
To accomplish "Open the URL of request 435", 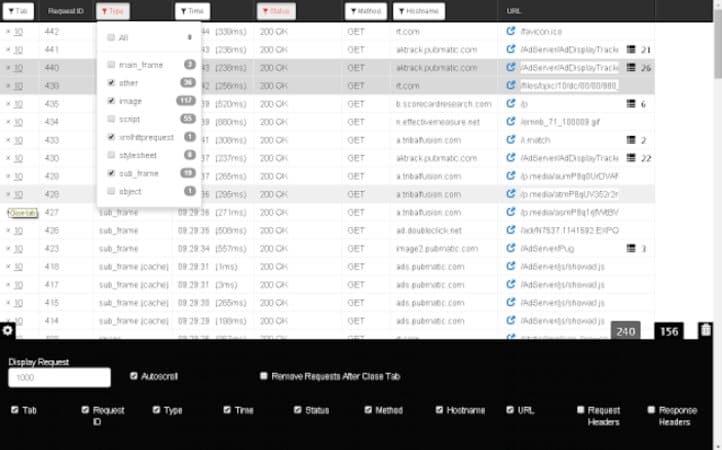I will [x=510, y=104].
